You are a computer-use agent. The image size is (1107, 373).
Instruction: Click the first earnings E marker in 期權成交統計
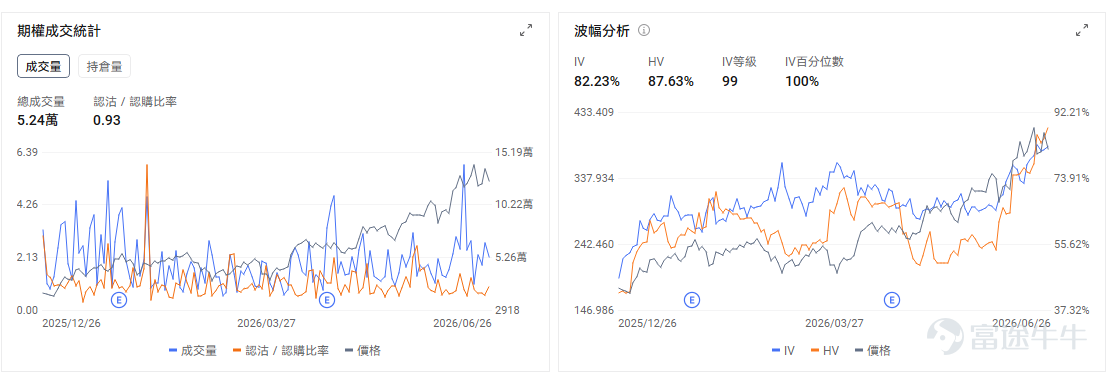[119, 300]
